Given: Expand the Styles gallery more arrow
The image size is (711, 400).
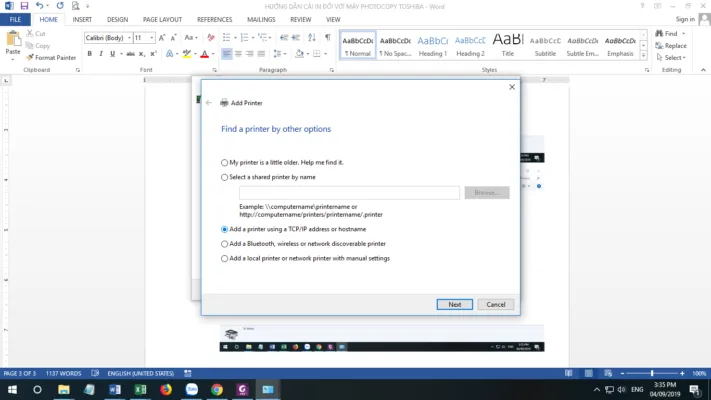Looking at the screenshot, I should coord(643,55).
